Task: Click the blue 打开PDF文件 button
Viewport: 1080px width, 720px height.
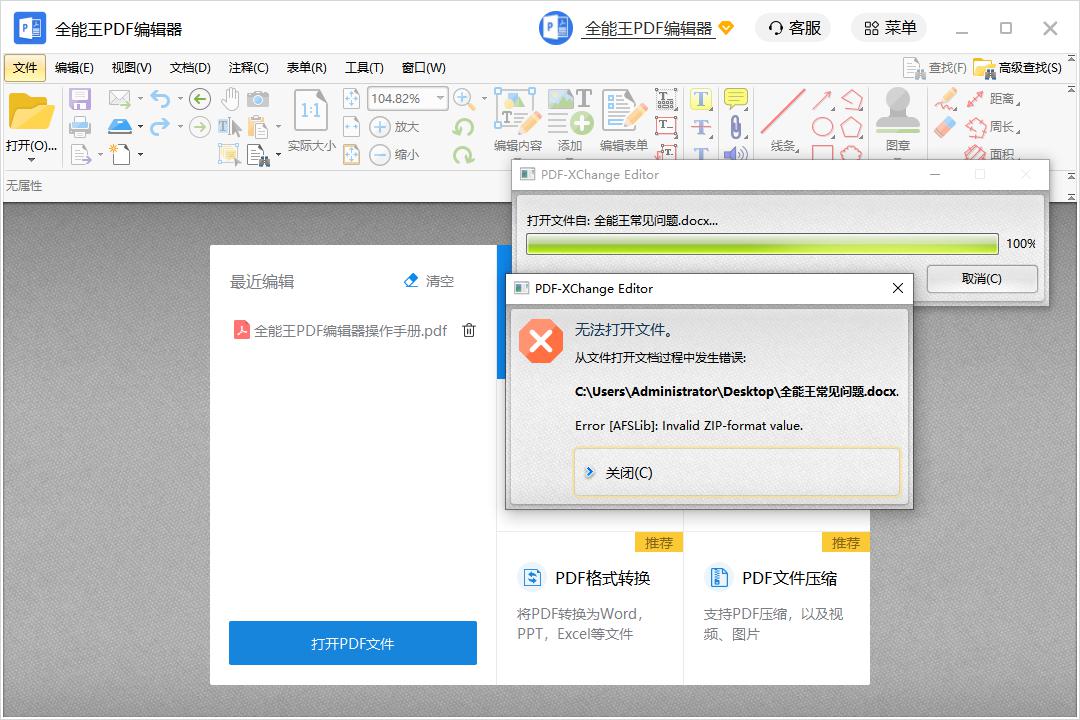Action: 352,643
